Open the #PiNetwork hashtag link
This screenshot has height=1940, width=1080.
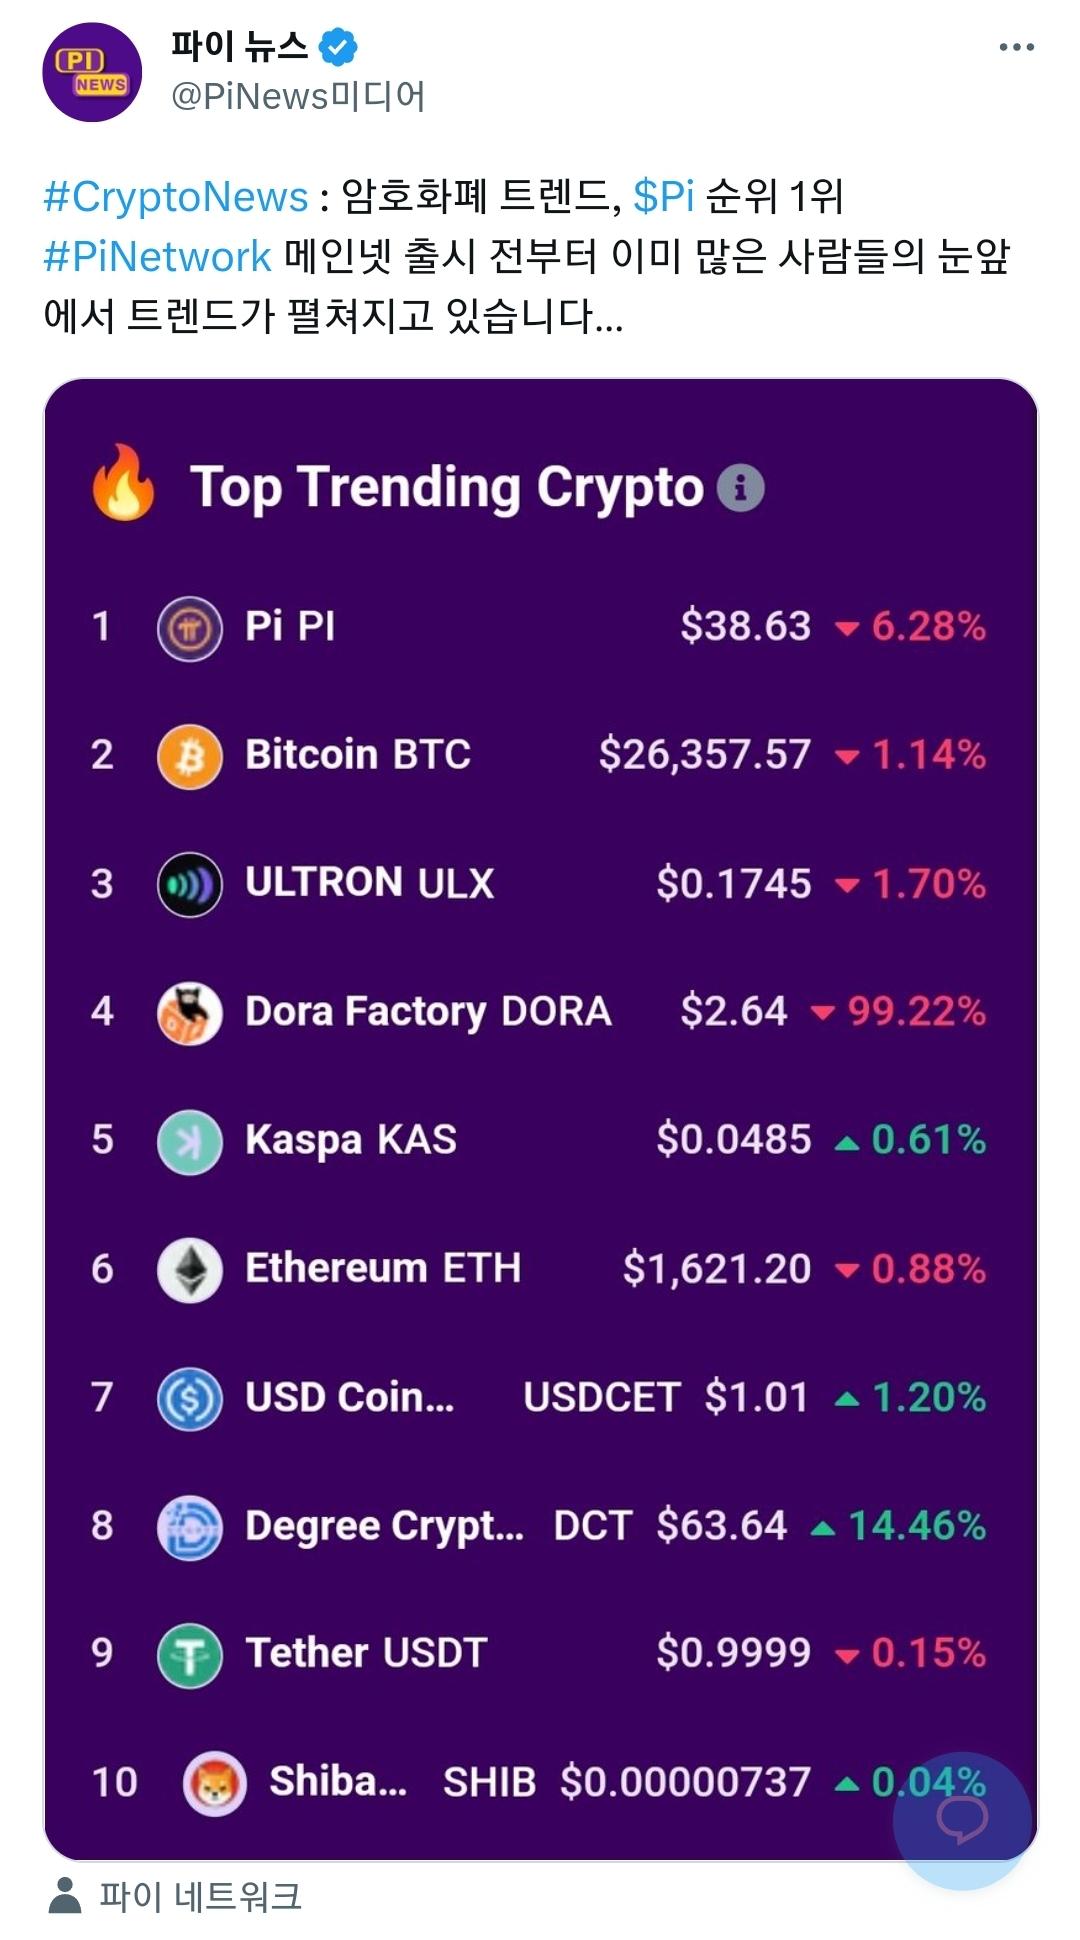[x=158, y=257]
